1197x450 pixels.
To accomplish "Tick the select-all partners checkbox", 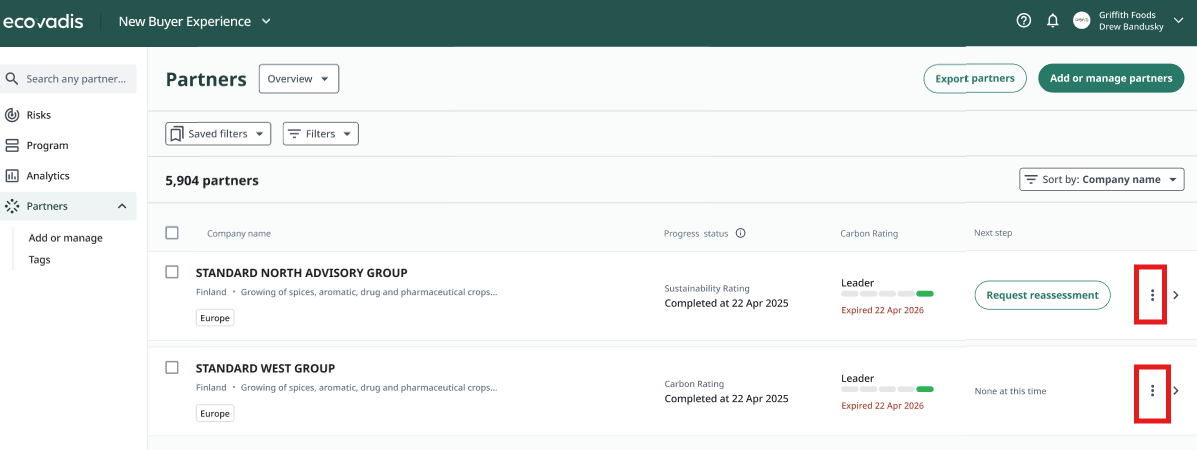I will tap(172, 233).
